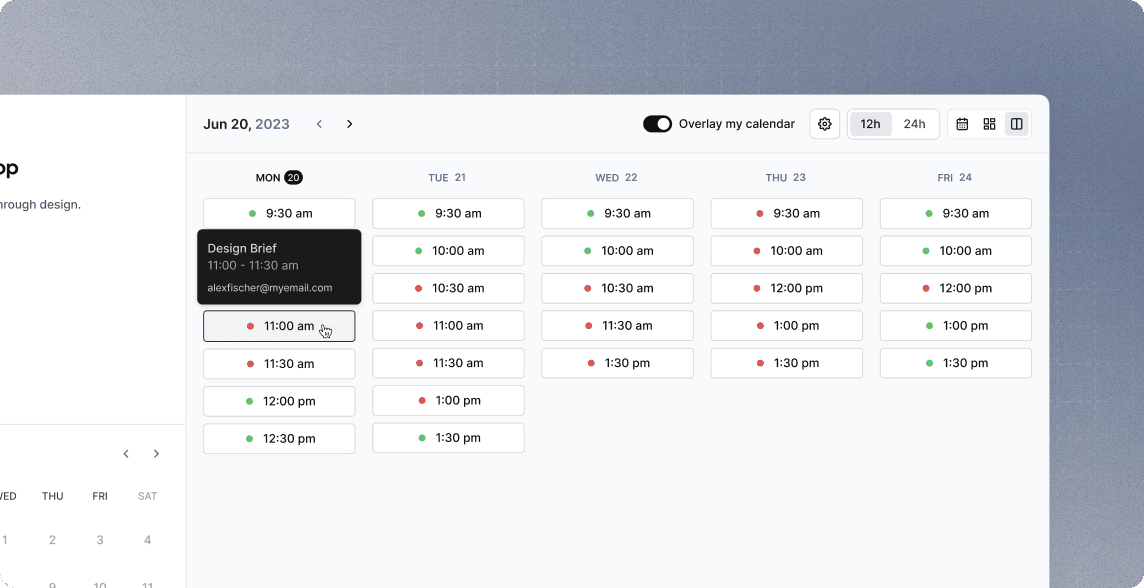Click Friday 1:30 pm slot
This screenshot has height=588, width=1144.
click(956, 363)
